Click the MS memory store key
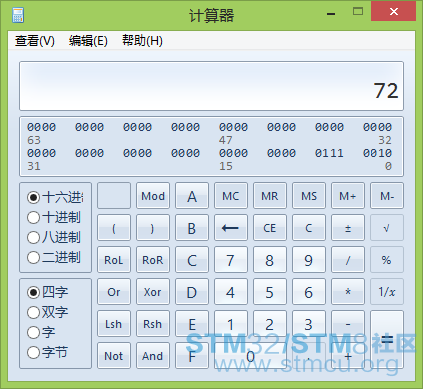The image size is (423, 389). 309,196
